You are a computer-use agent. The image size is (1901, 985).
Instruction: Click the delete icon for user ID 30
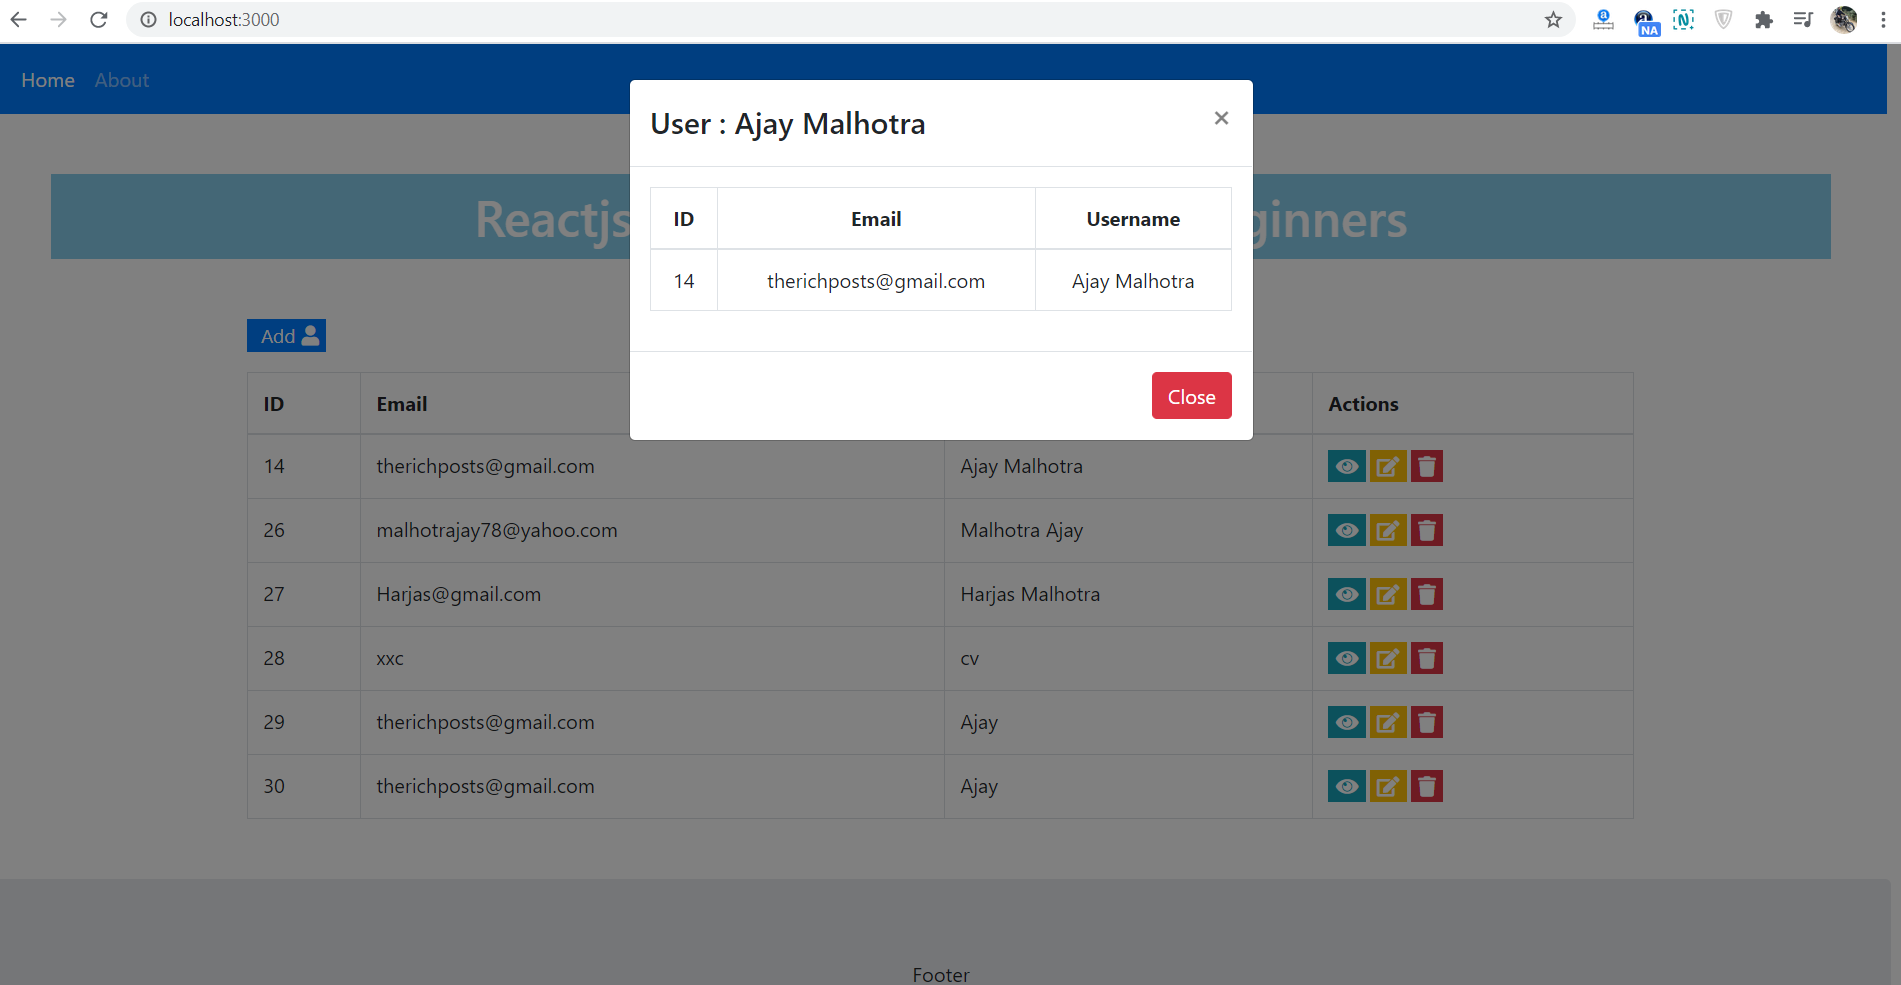pyautogui.click(x=1426, y=786)
